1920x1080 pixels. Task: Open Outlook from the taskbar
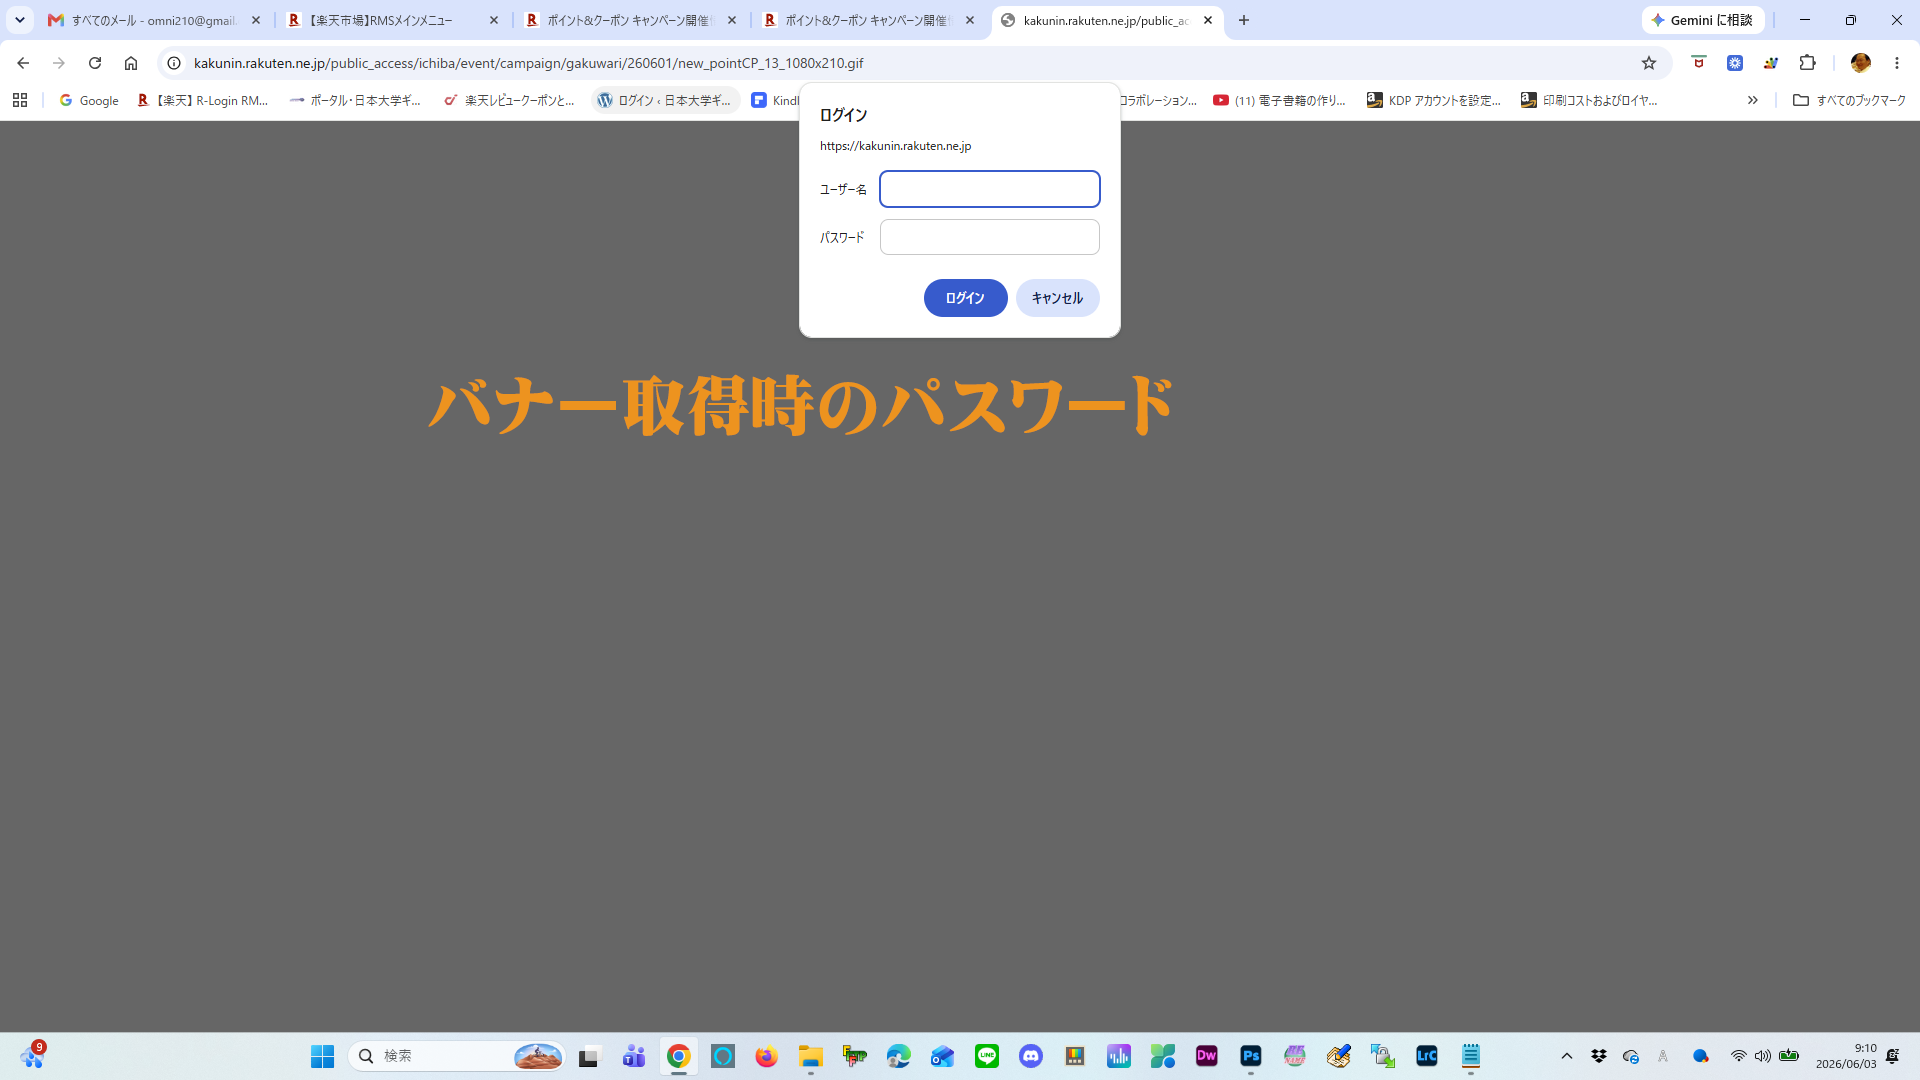point(943,1056)
